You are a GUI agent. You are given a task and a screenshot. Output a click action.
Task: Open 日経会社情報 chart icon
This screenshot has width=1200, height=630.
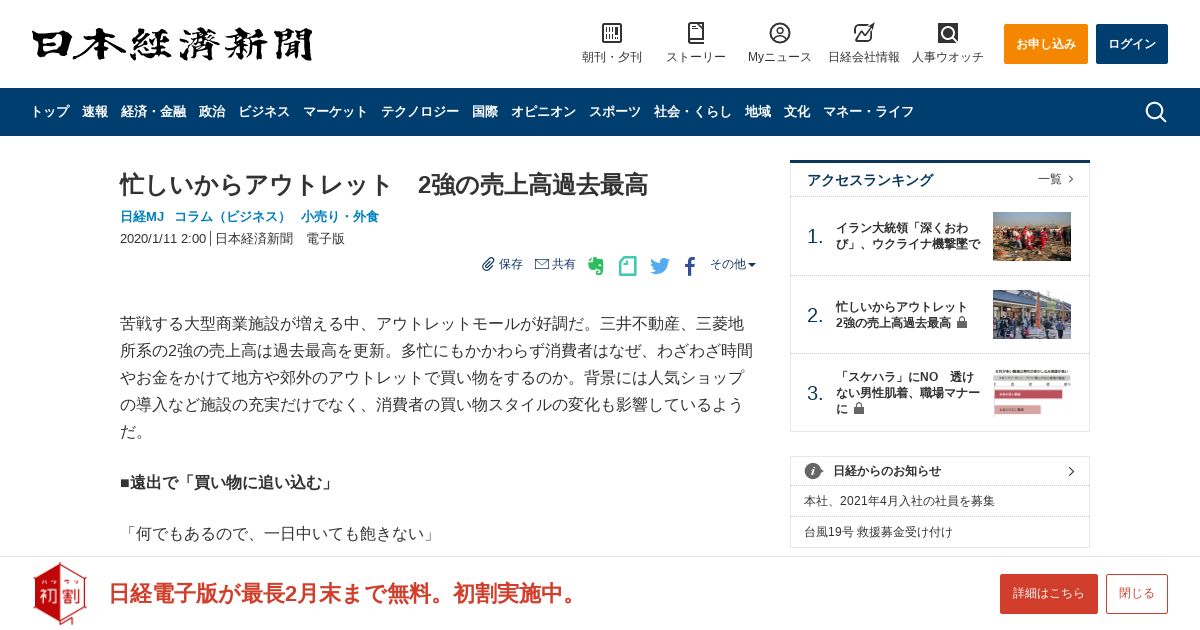coord(864,33)
